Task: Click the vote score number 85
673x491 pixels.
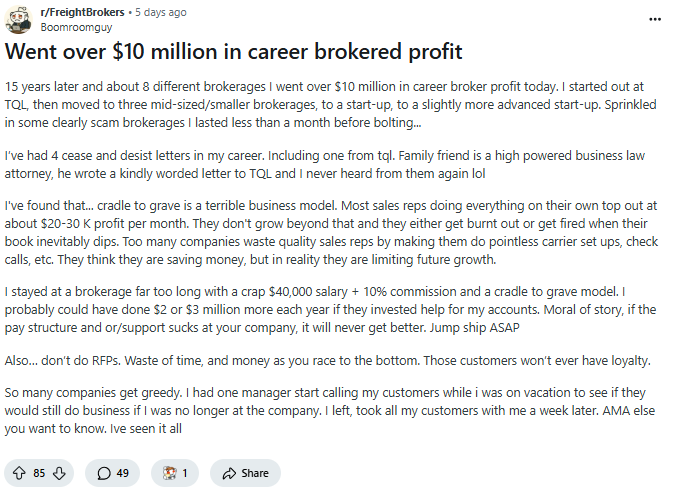Action: [39, 473]
